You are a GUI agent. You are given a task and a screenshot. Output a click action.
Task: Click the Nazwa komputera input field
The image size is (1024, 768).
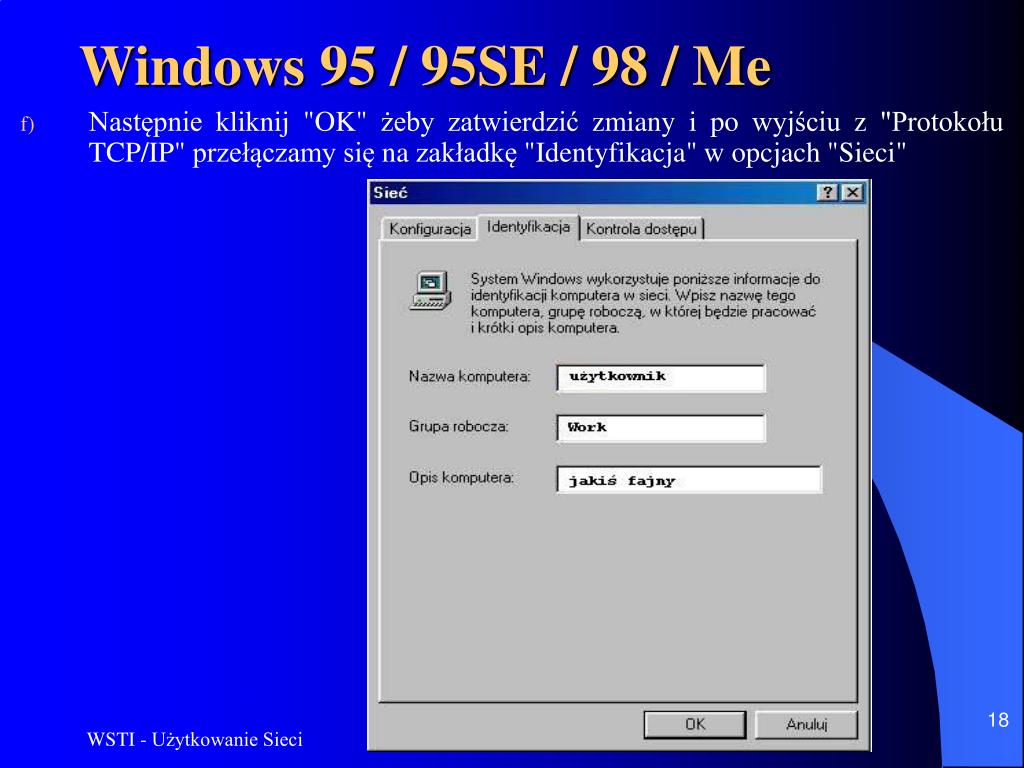660,377
